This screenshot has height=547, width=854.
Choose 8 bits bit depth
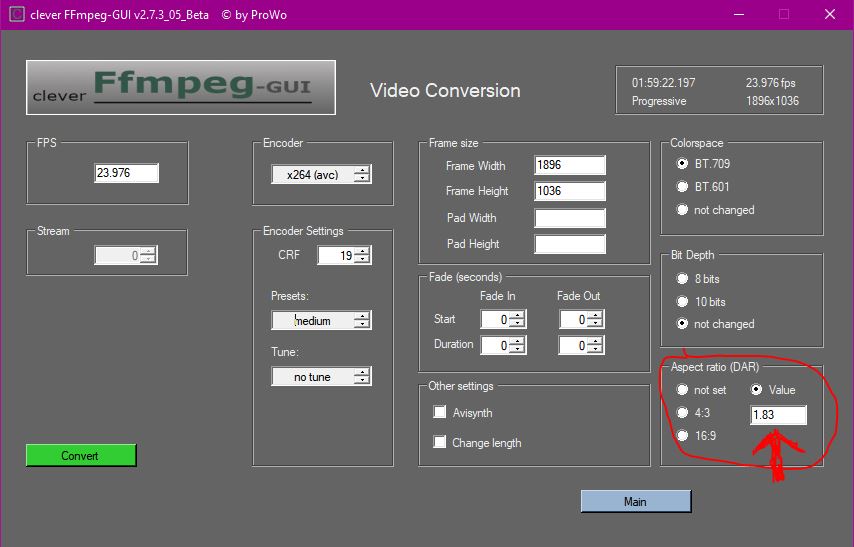(x=682, y=279)
